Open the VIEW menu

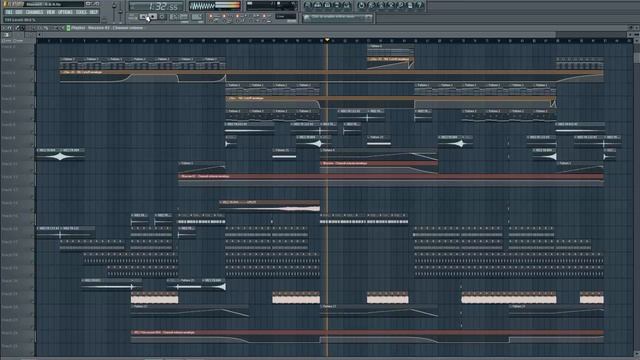51,12
